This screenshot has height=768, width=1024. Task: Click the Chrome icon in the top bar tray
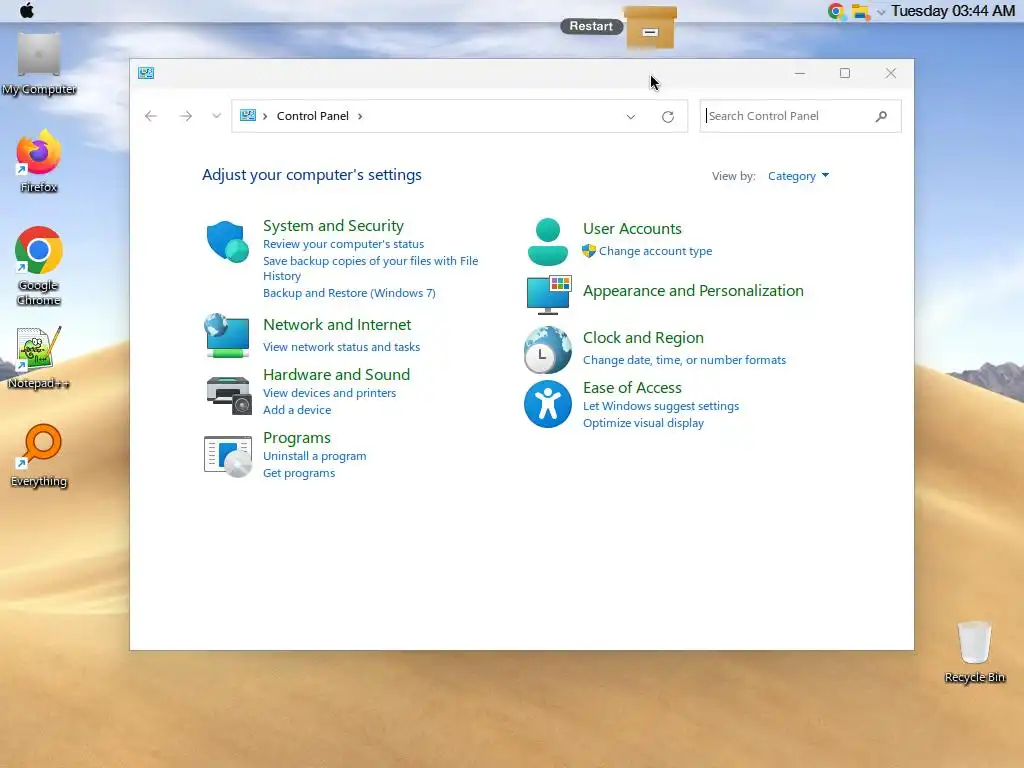[x=835, y=11]
